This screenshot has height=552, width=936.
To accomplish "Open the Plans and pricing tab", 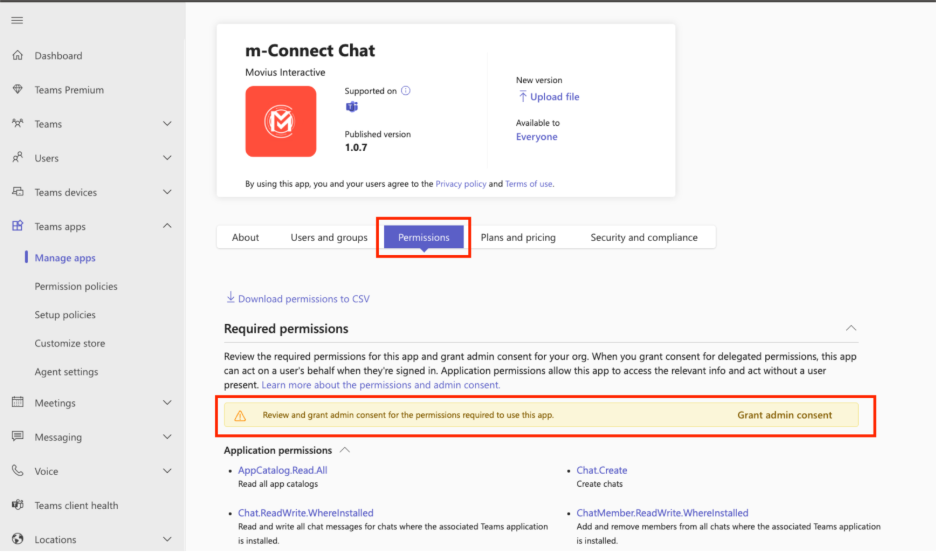I will click(x=518, y=237).
